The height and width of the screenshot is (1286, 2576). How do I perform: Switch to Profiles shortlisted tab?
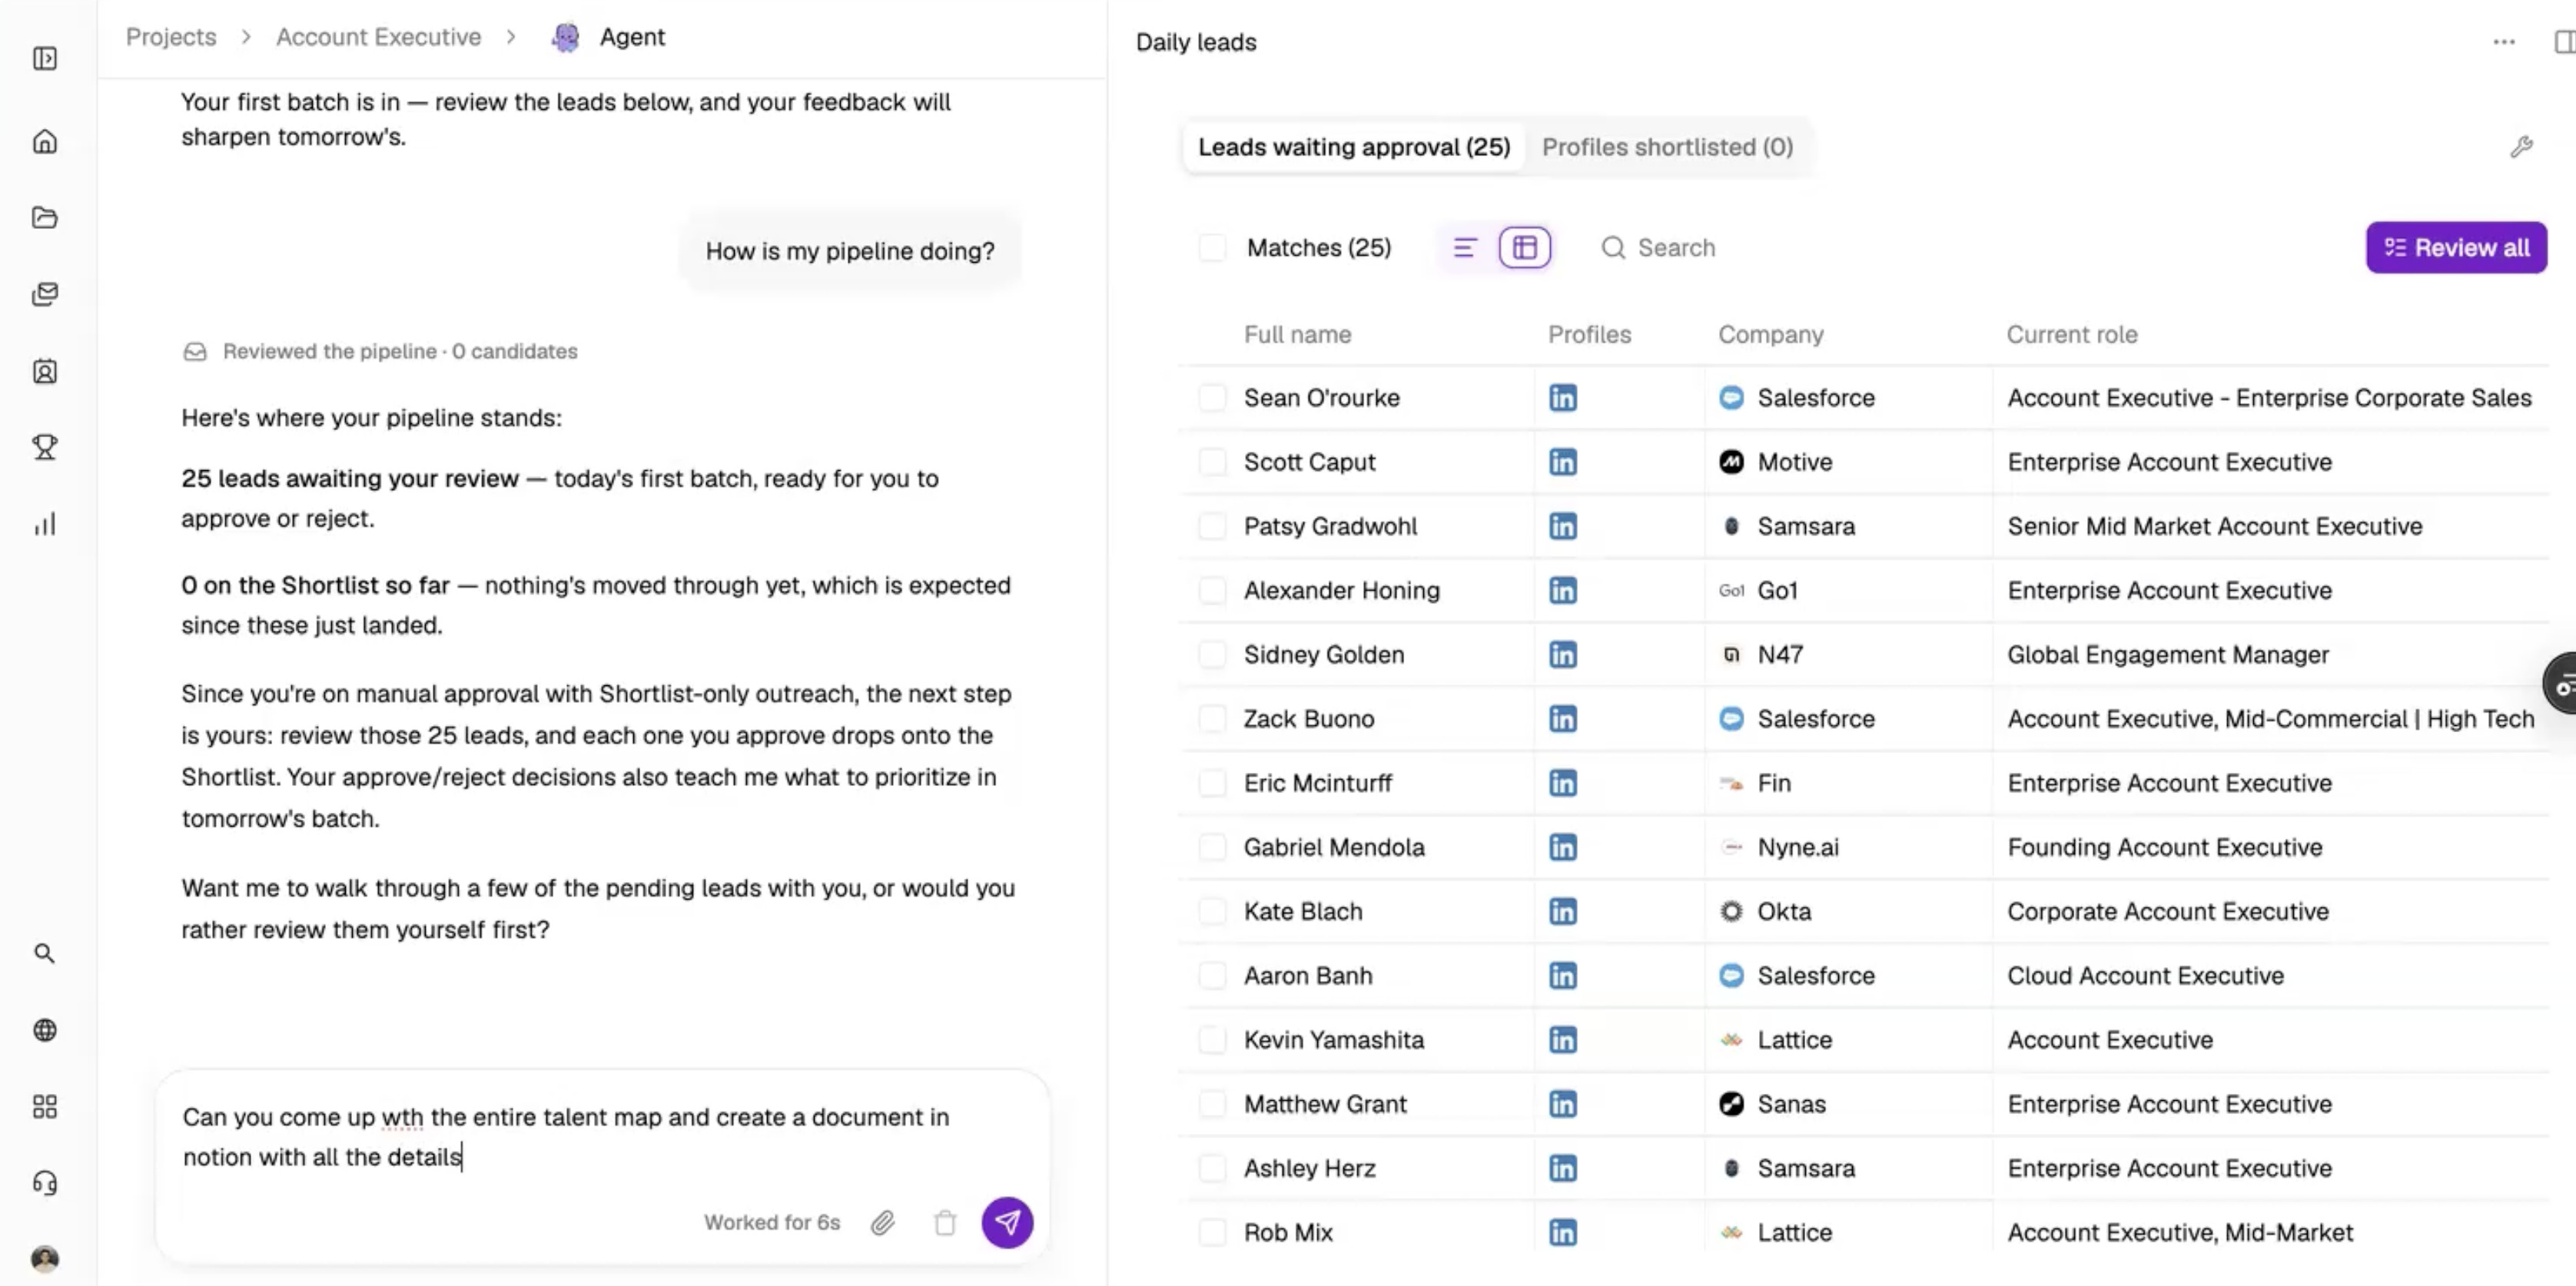(1667, 147)
